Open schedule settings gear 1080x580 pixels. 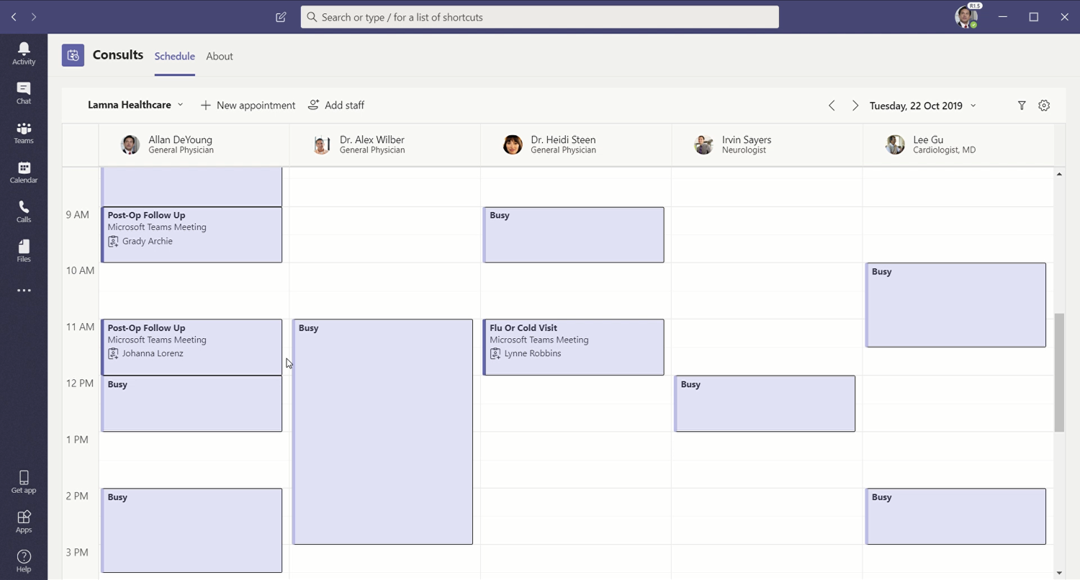(x=1044, y=105)
